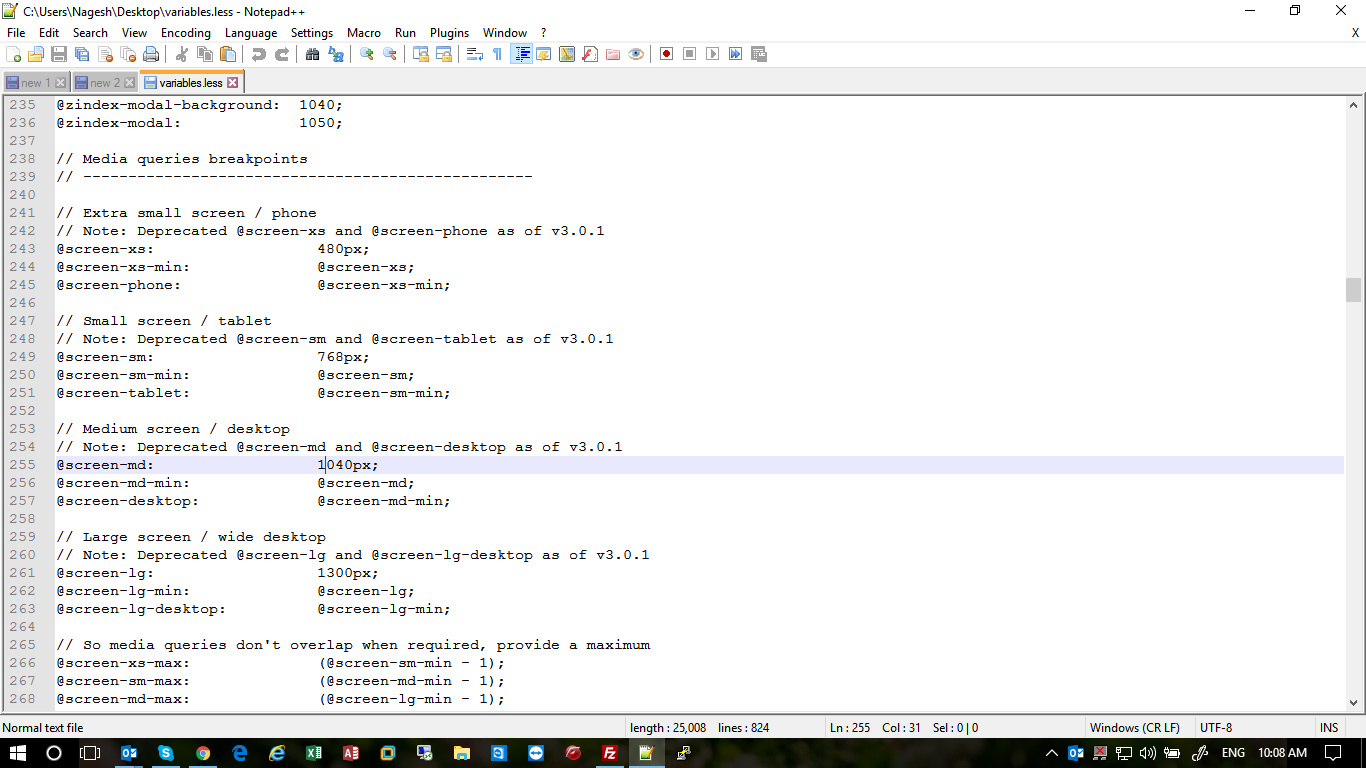This screenshot has width=1366, height=768.
Task: Open the Find dialog via binoculars icon
Action: 312,54
